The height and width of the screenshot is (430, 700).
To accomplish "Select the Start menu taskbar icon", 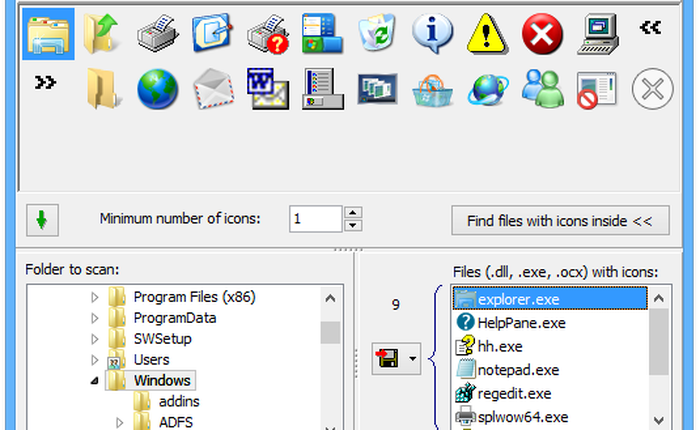I will pyautogui.click(x=322, y=34).
